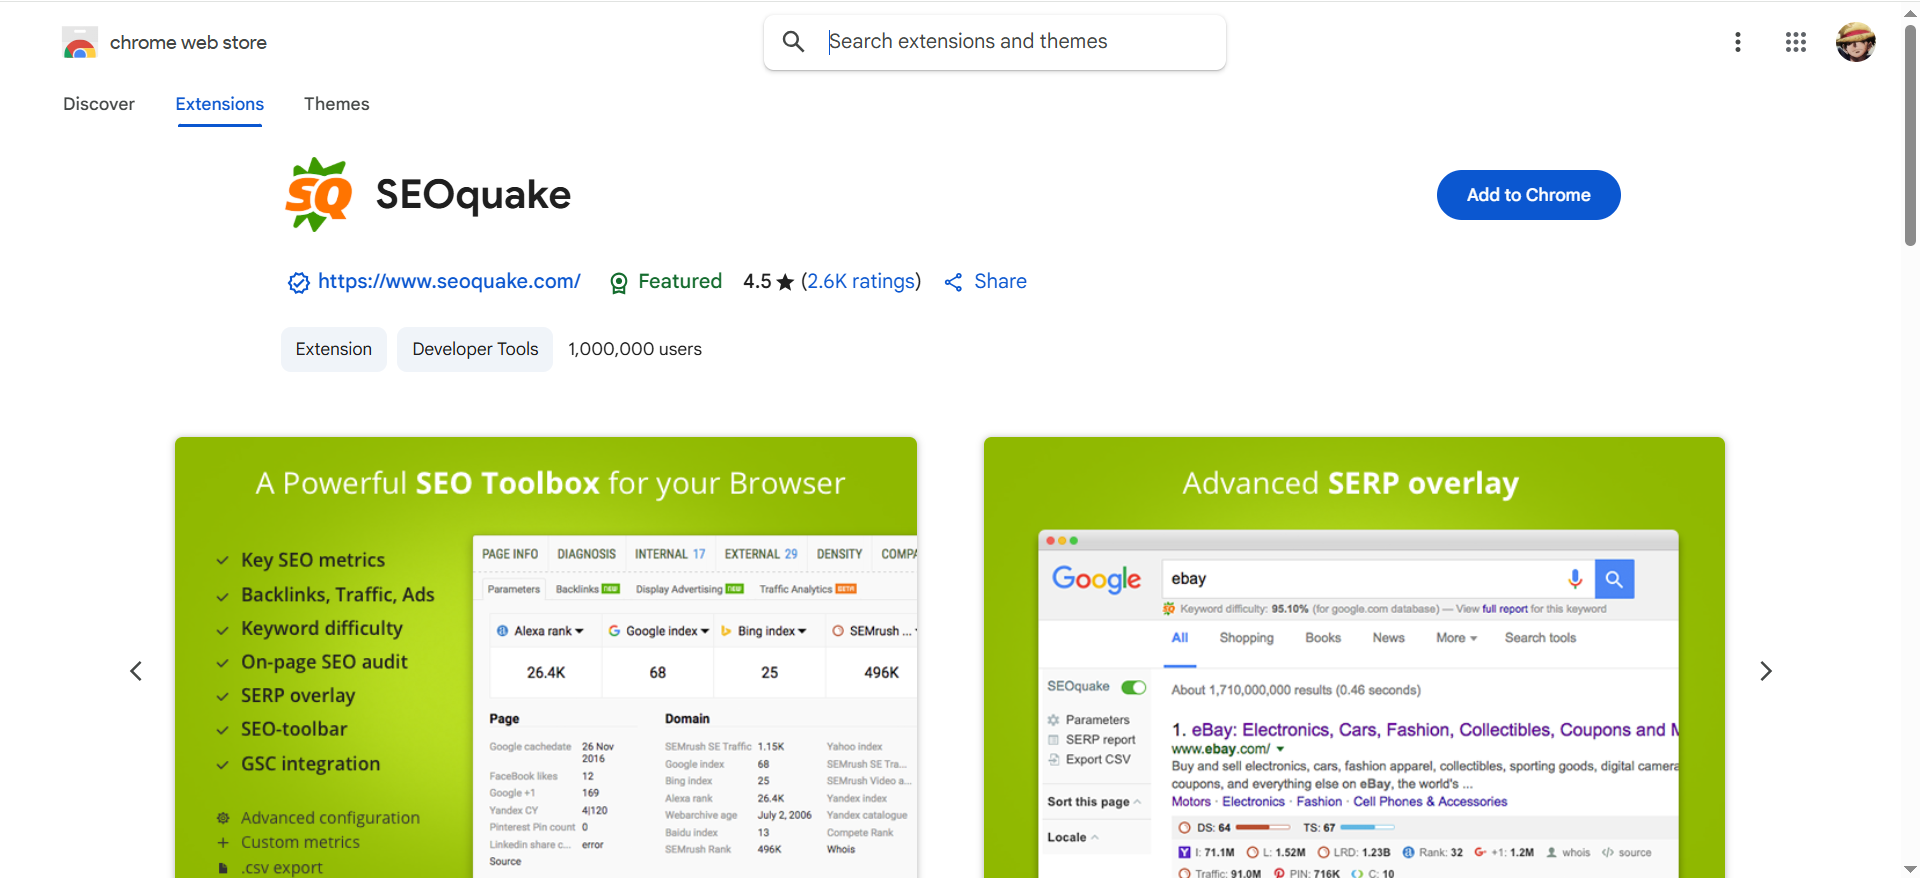Screen dimensions: 1920x878
Task: Click the chrome web store title text
Action: [188, 42]
